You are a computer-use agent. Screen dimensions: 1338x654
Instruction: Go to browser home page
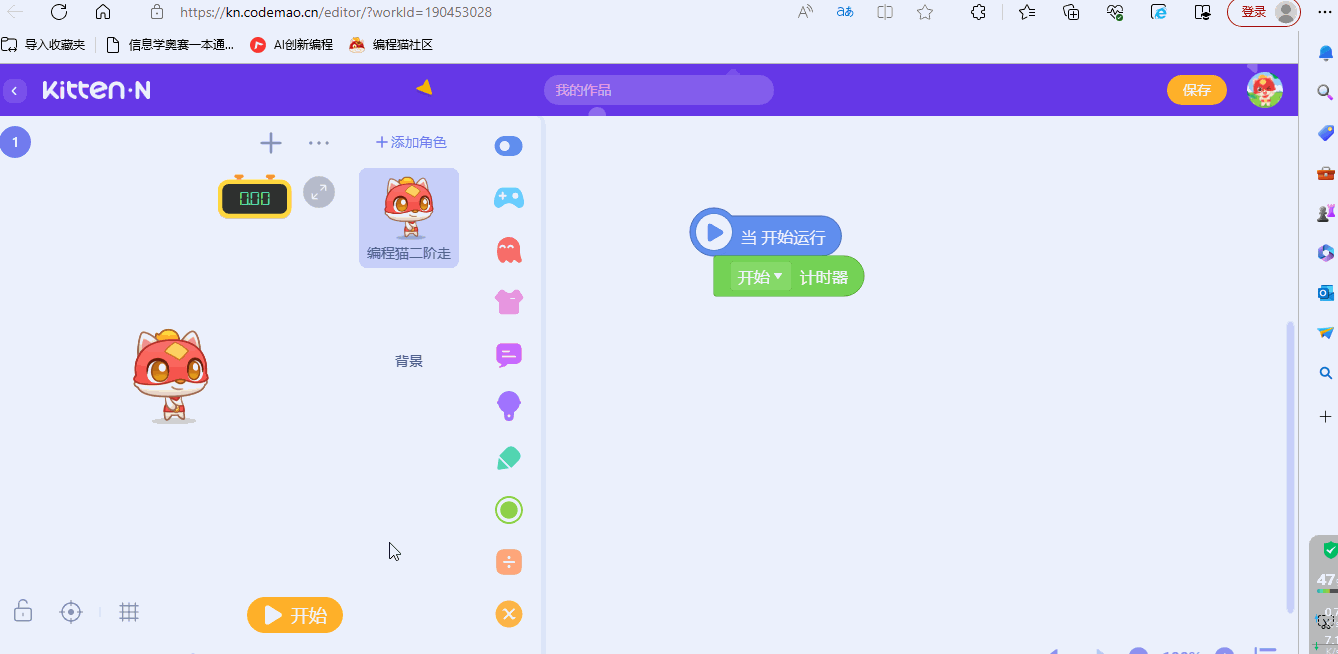click(103, 12)
